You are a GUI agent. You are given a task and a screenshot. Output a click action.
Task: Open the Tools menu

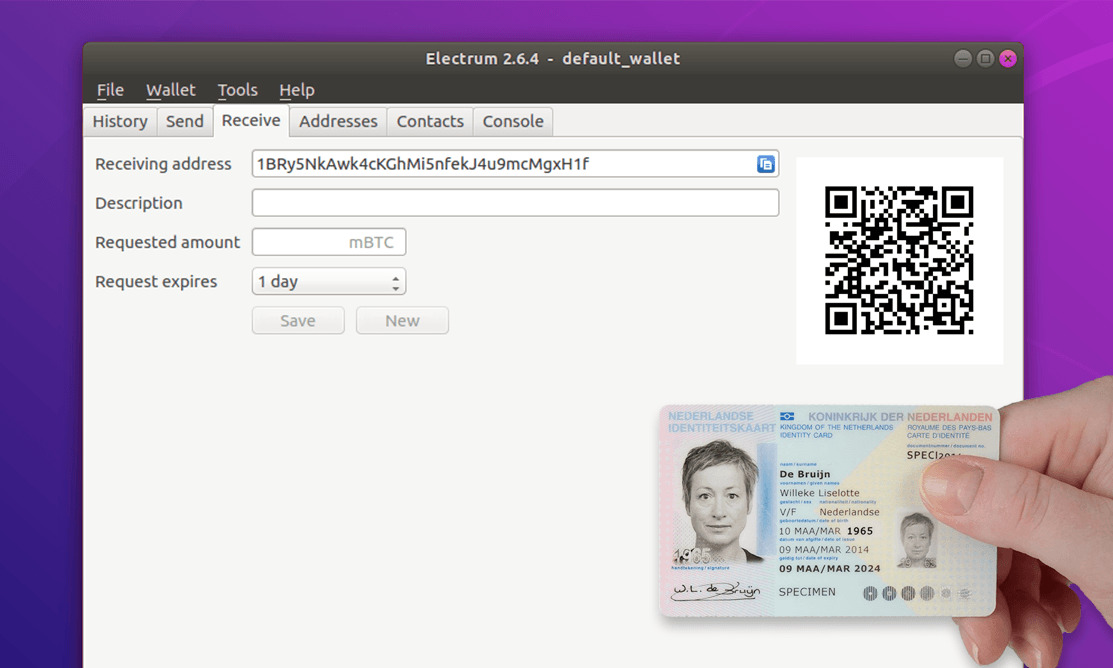pos(237,90)
